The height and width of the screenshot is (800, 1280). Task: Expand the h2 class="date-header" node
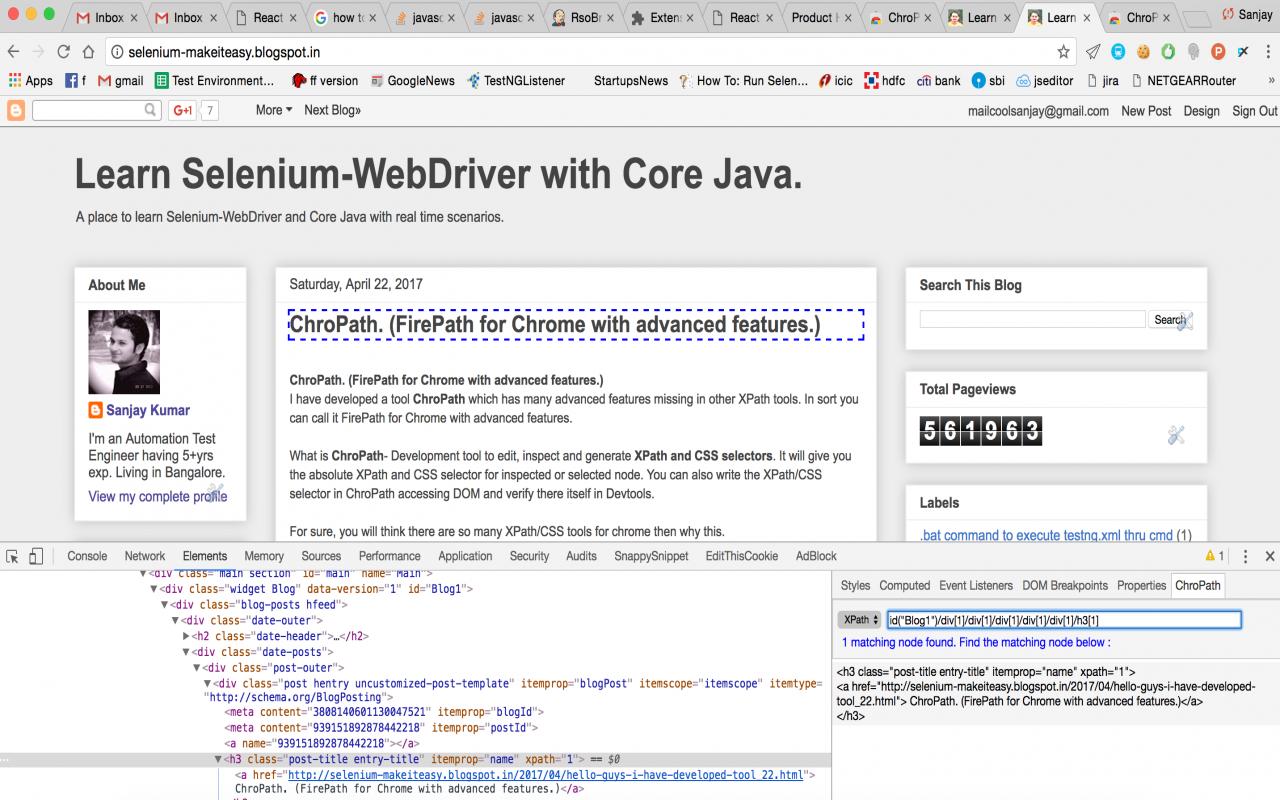point(186,636)
